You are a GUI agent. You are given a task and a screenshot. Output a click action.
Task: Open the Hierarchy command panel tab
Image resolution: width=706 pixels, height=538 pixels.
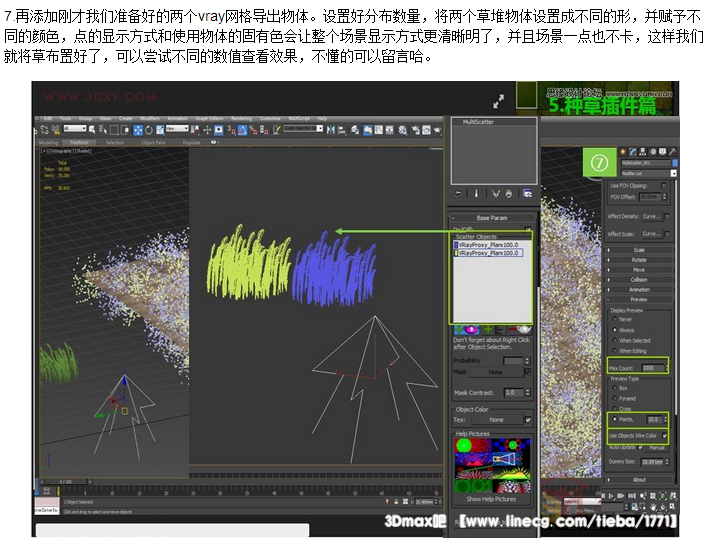click(x=643, y=152)
